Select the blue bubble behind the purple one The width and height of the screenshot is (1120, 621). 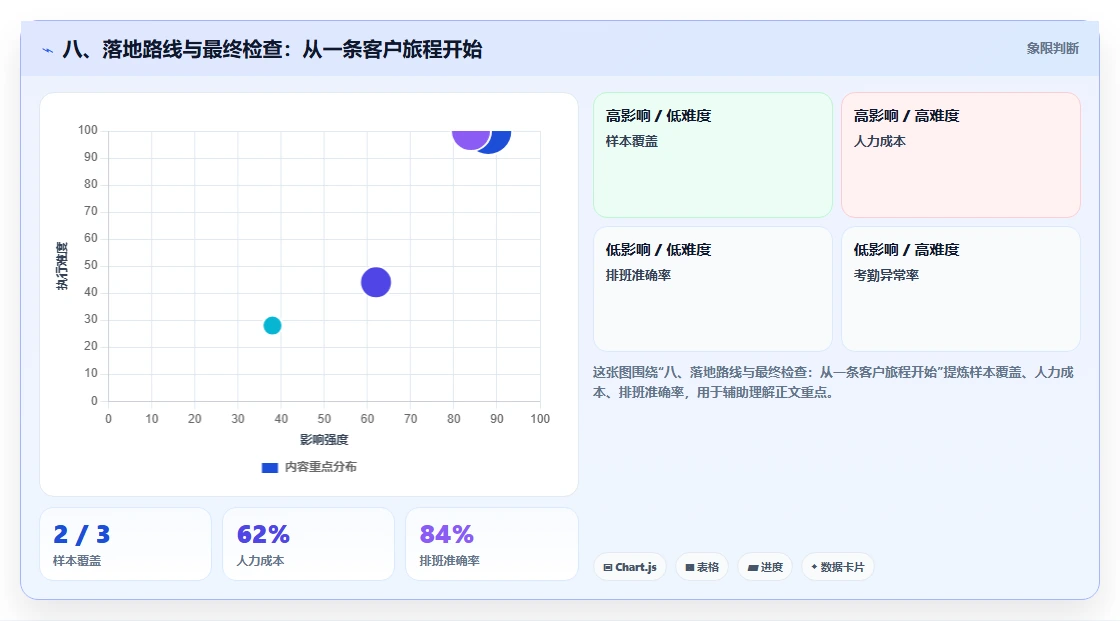coord(500,141)
